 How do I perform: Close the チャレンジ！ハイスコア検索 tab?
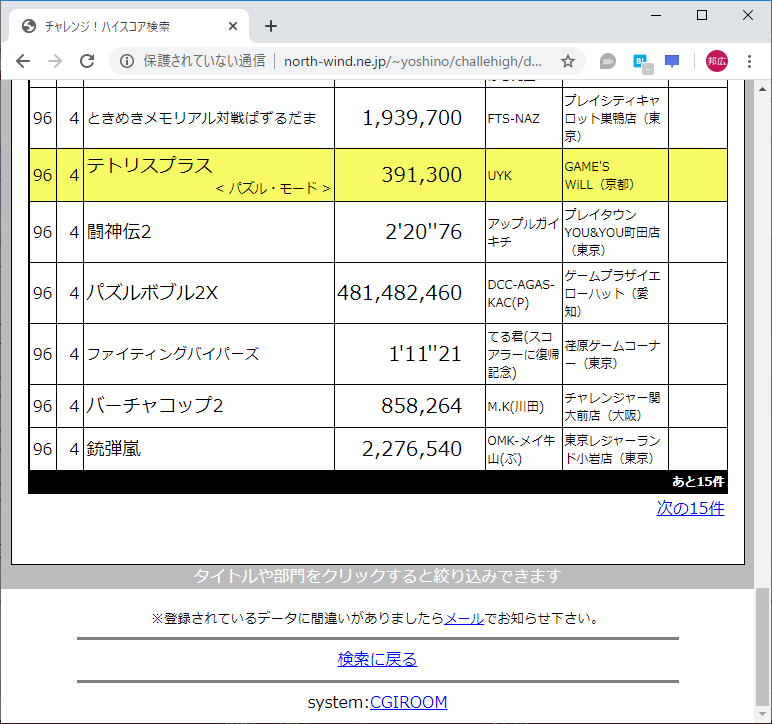233,26
